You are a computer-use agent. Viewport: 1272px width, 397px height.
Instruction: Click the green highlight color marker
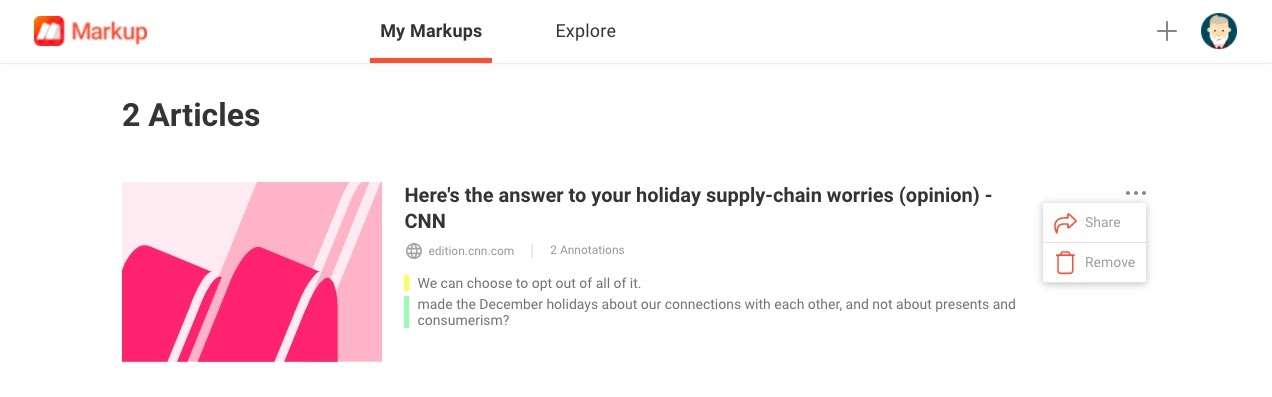click(x=407, y=312)
